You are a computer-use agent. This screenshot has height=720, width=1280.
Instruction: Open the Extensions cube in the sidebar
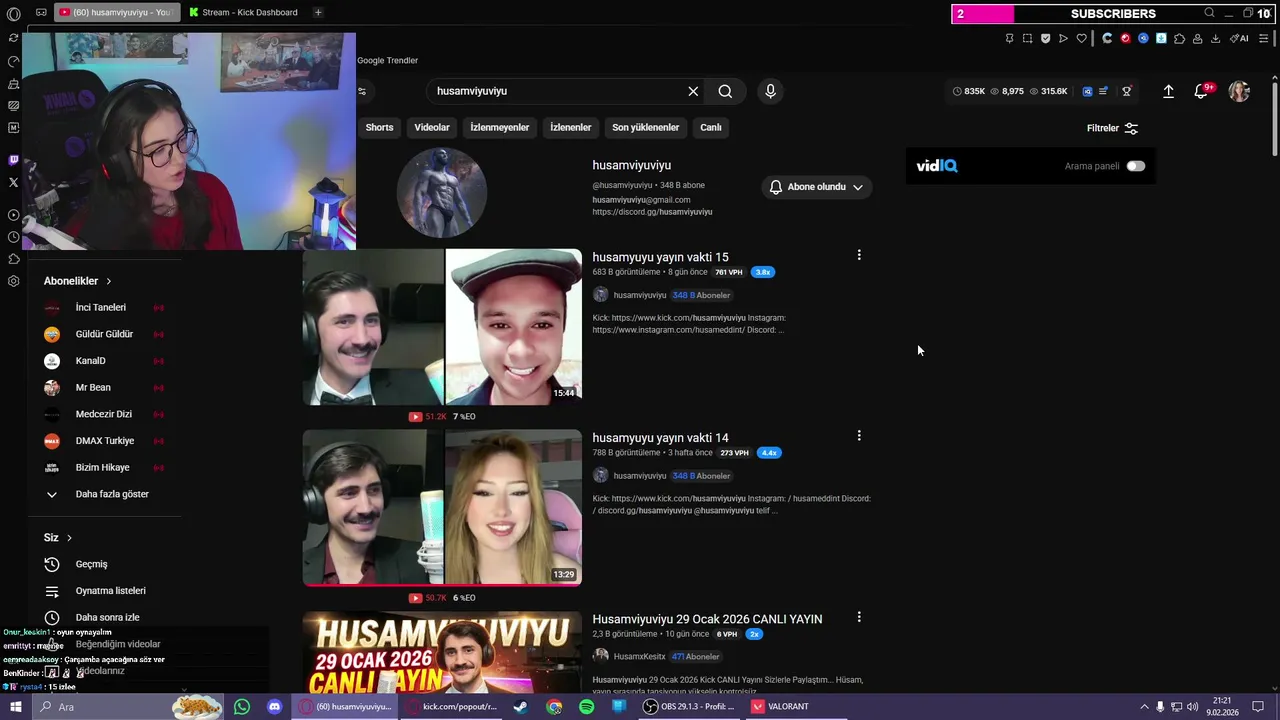click(13, 259)
